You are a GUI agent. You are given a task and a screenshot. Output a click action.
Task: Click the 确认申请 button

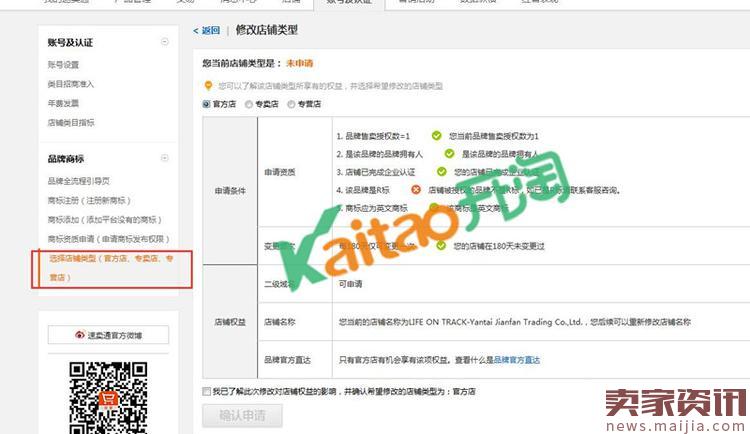coord(242,415)
